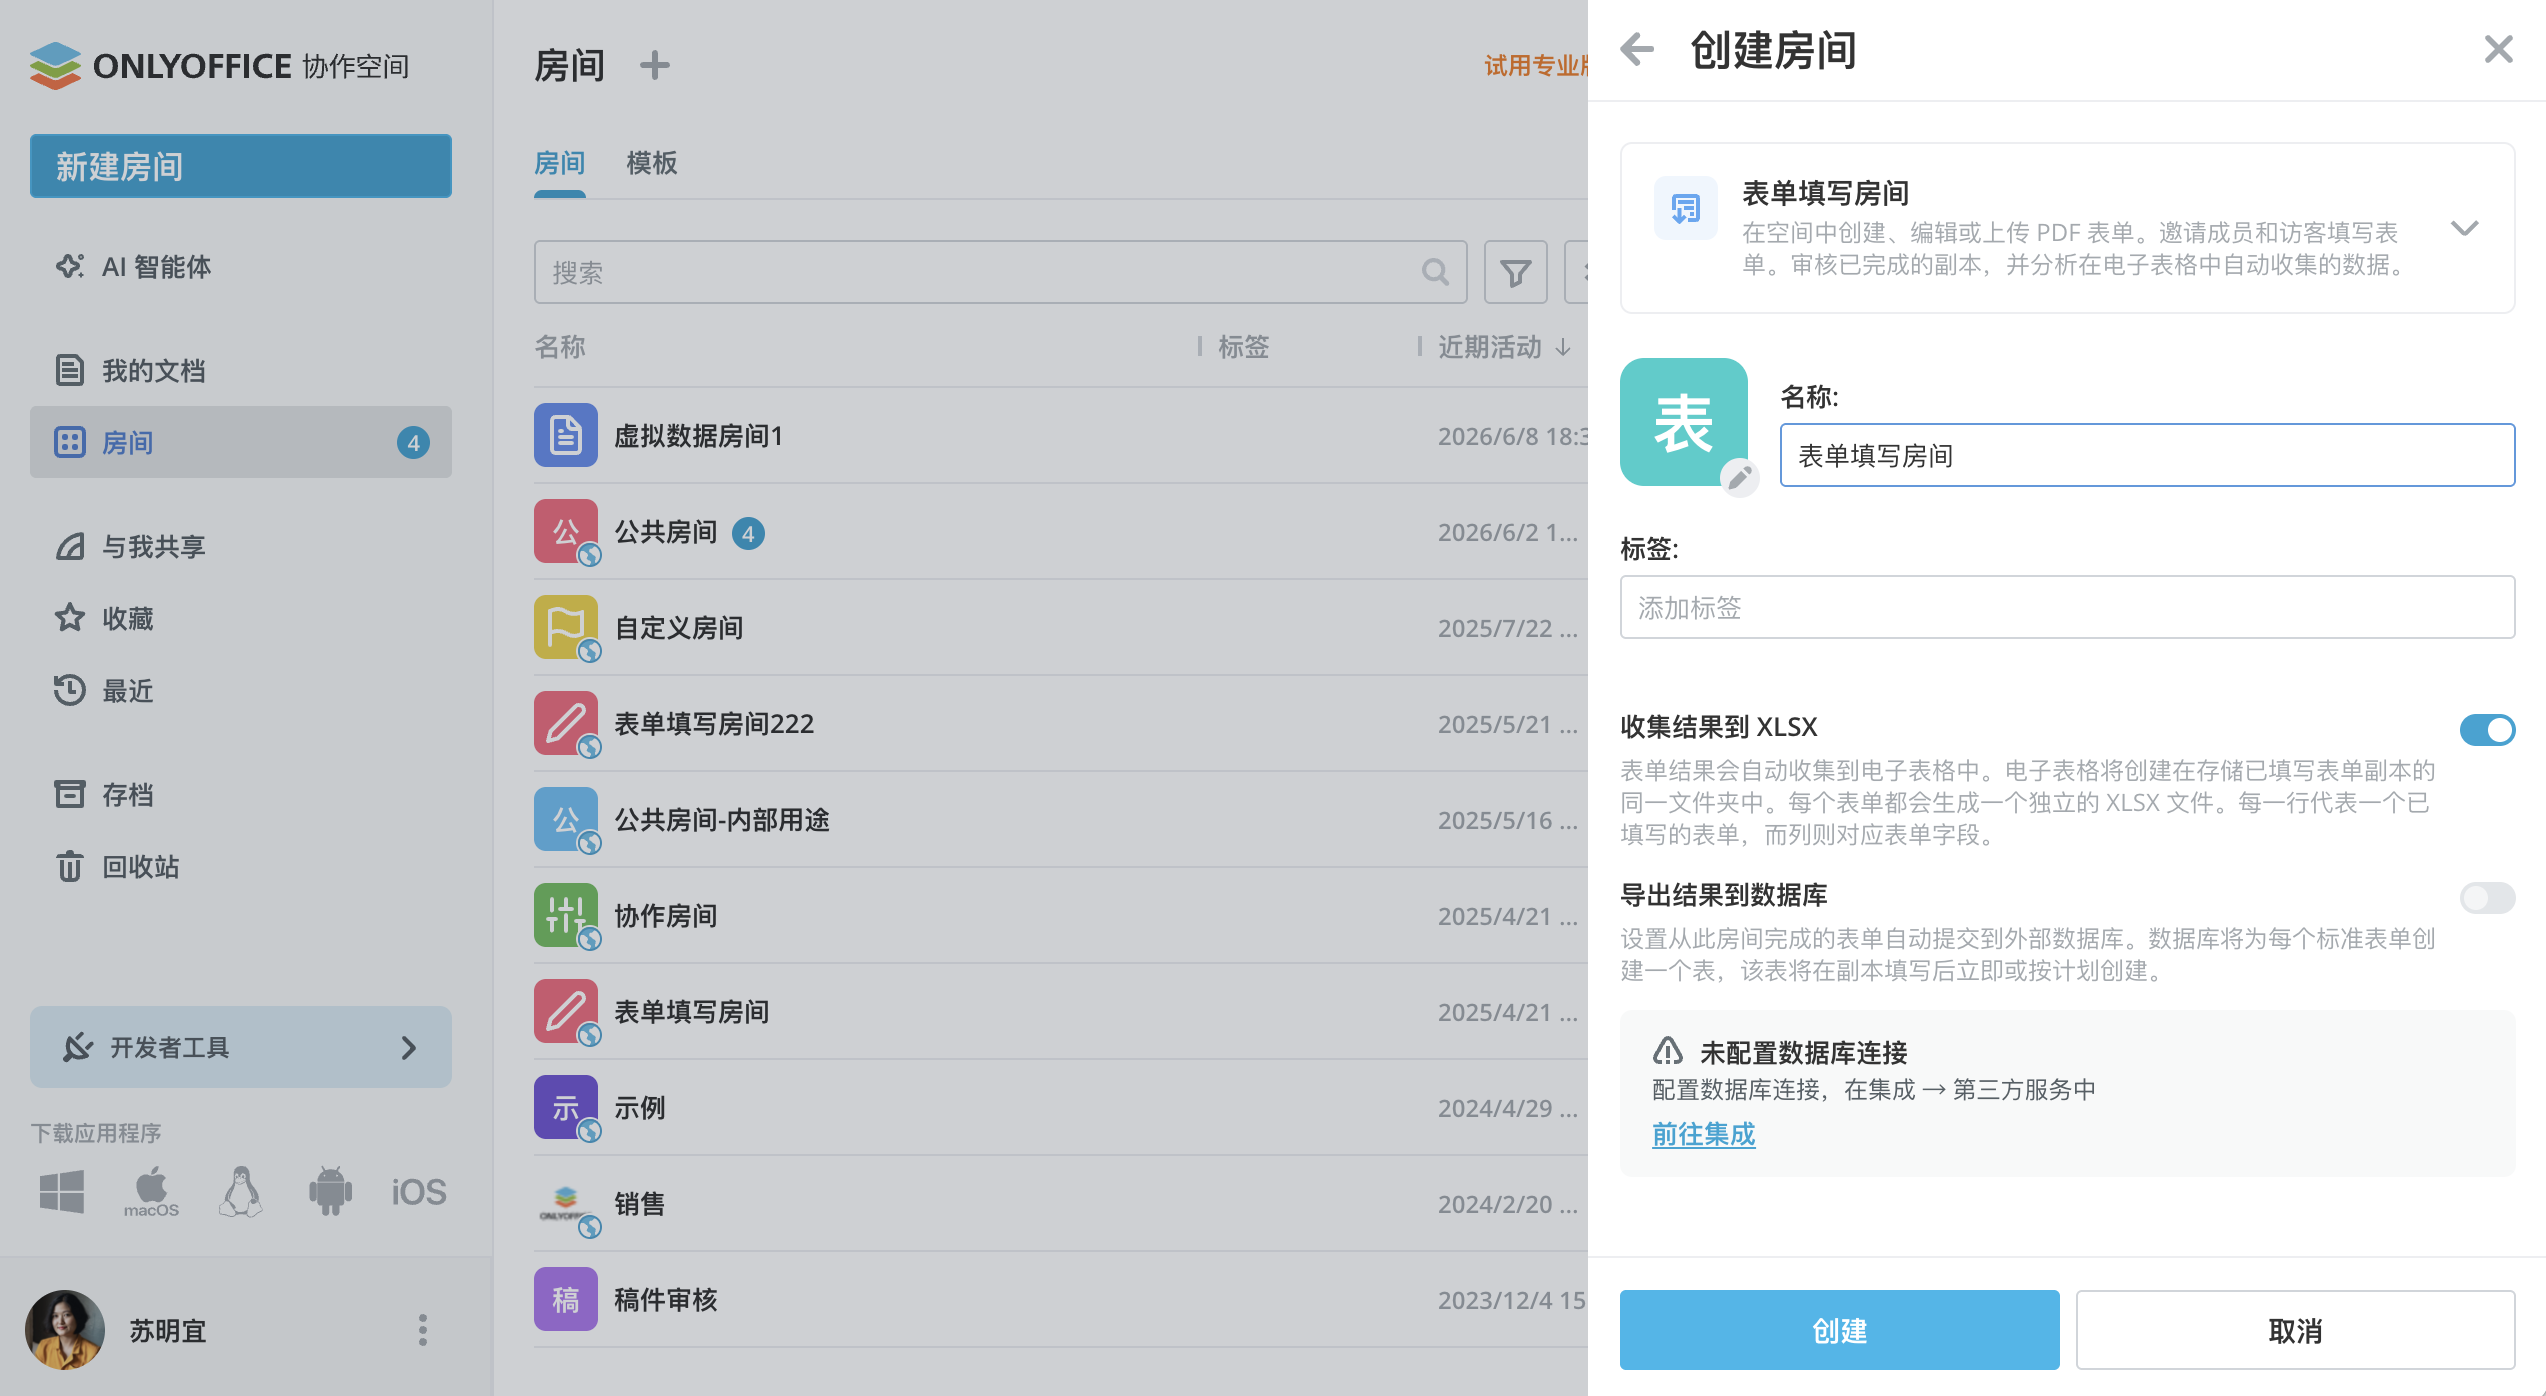Open 收藏 star icon

pyautogui.click(x=69, y=618)
